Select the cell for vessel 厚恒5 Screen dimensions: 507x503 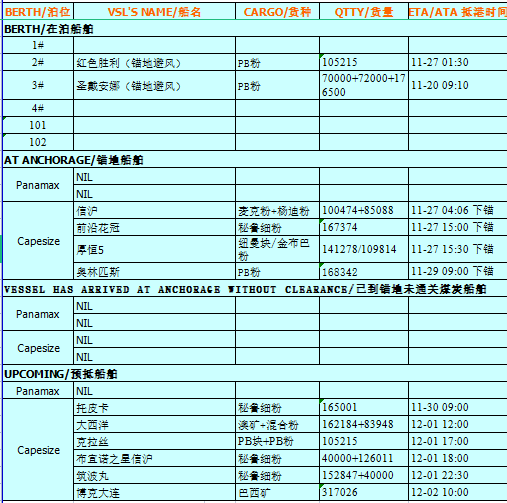(x=154, y=249)
